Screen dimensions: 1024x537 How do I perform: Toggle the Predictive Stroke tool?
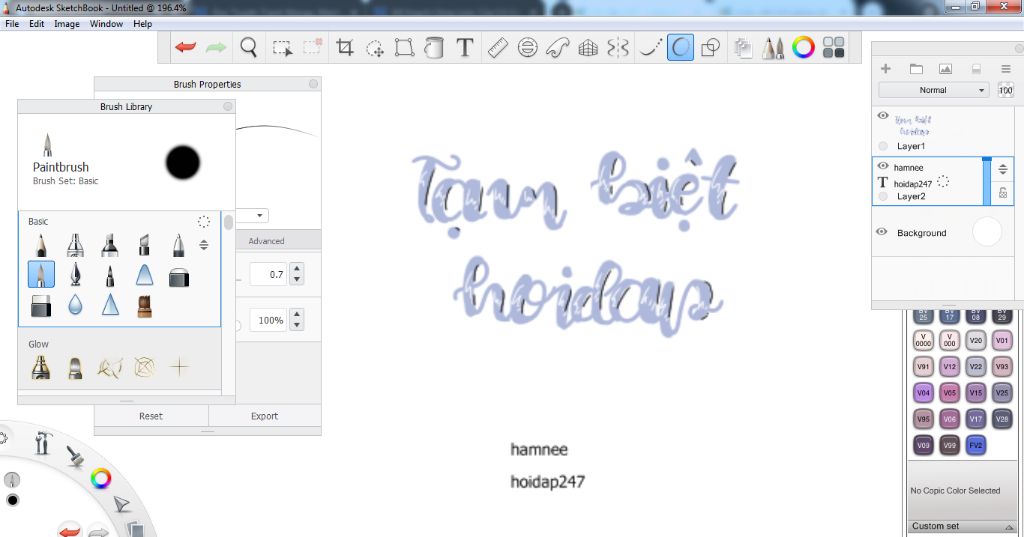[x=680, y=48]
